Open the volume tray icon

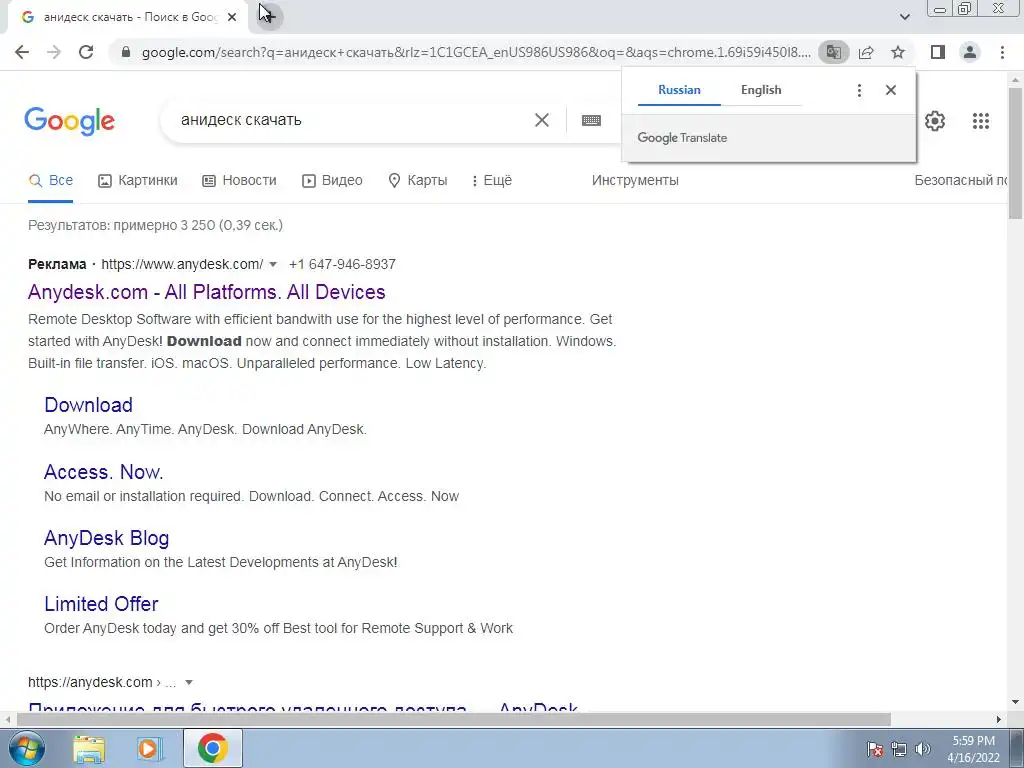coord(922,749)
